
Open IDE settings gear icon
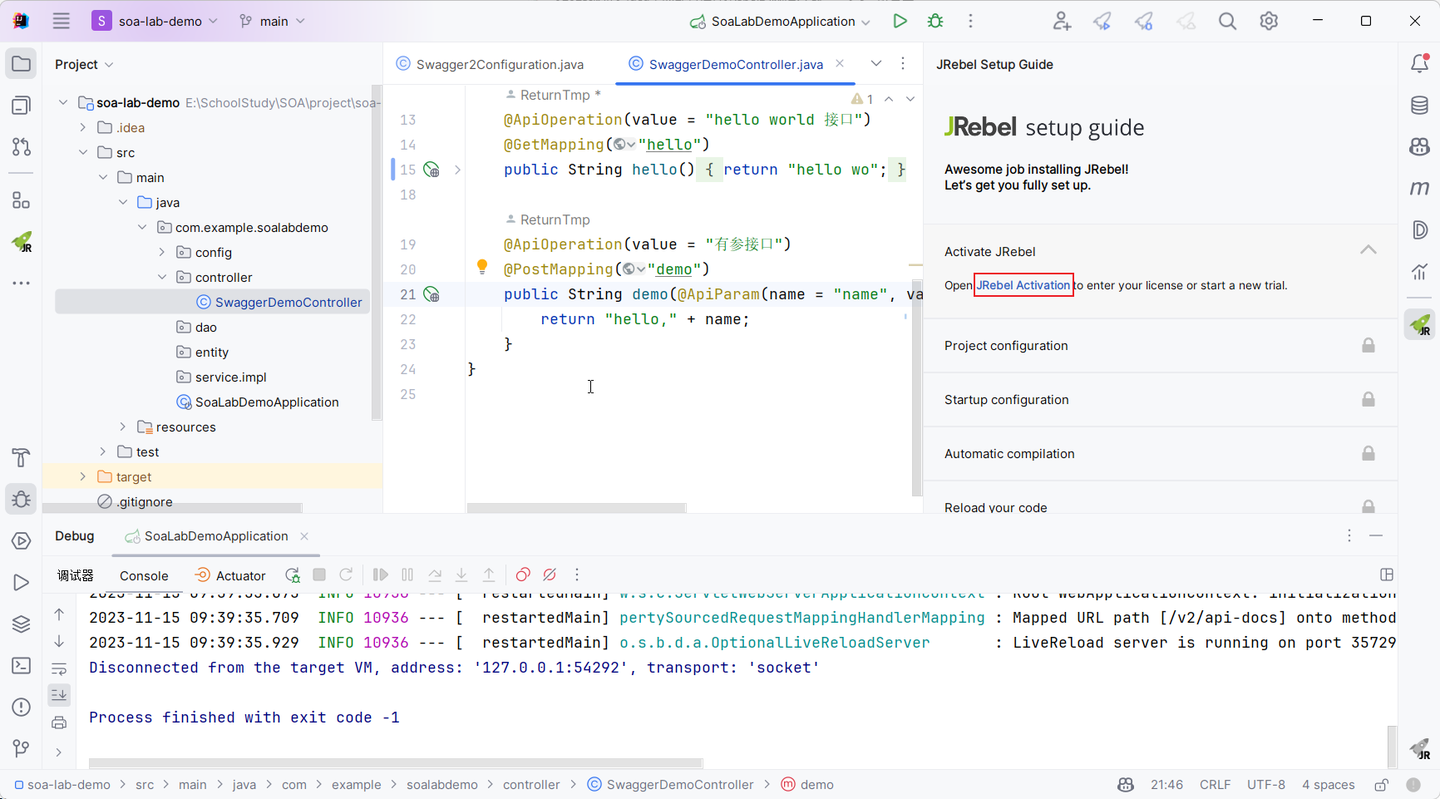pos(1269,21)
